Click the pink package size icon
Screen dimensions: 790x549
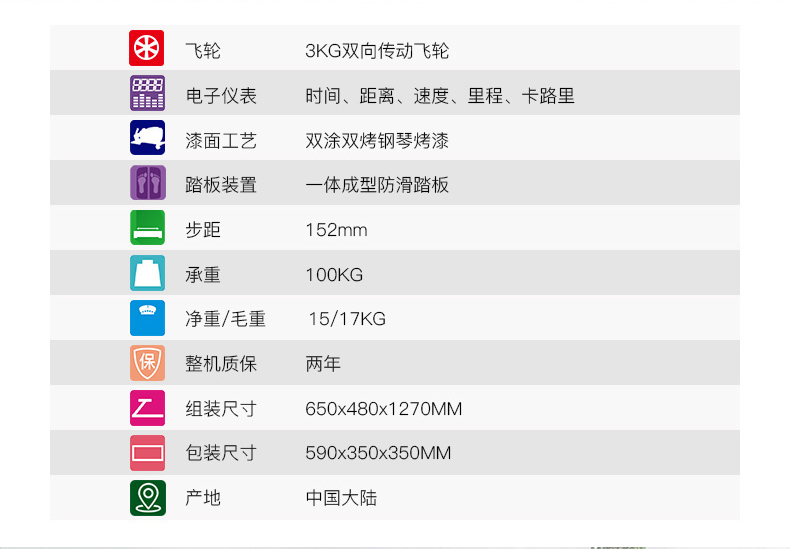click(147, 452)
